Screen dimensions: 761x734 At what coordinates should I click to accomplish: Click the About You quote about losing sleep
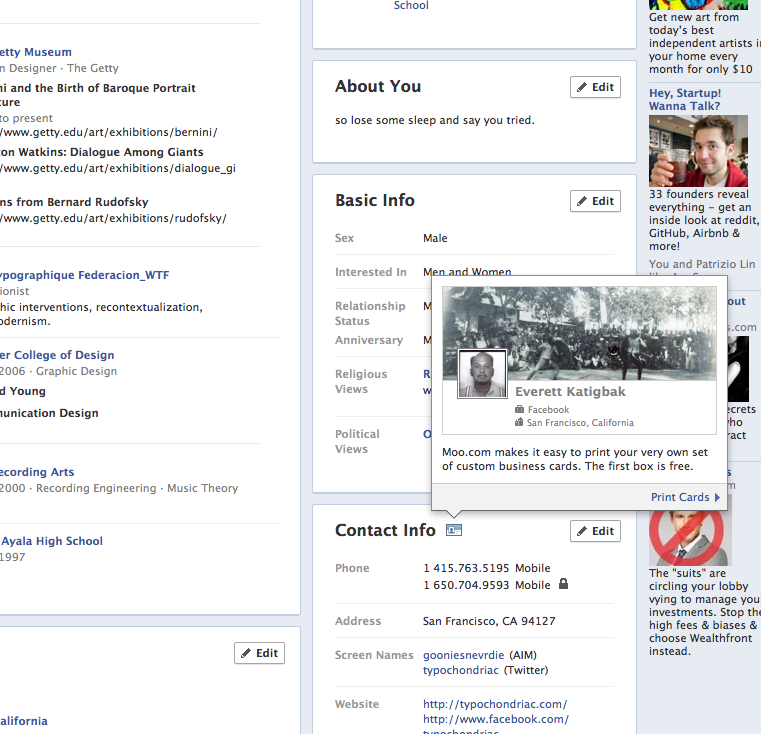[434, 120]
